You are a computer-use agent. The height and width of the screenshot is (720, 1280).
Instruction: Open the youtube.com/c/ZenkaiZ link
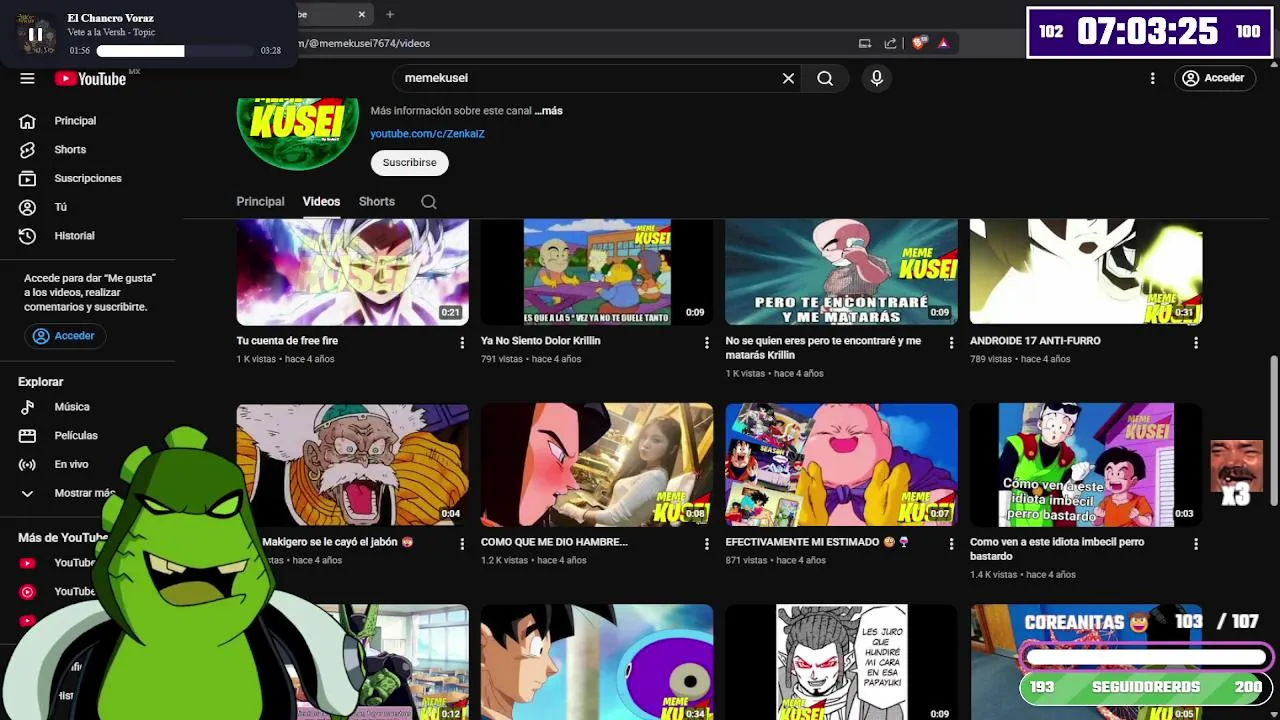(427, 134)
